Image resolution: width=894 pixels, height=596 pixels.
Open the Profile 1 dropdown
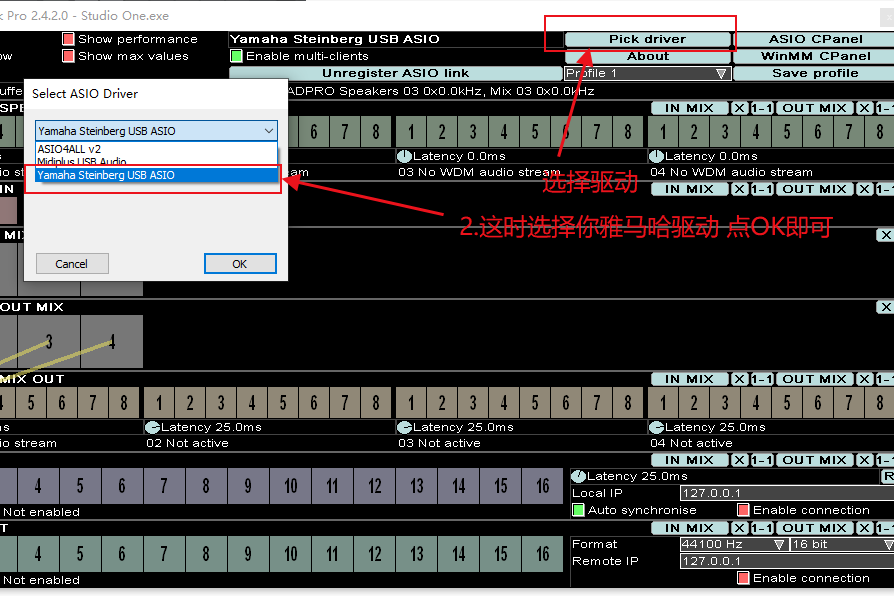(x=647, y=73)
